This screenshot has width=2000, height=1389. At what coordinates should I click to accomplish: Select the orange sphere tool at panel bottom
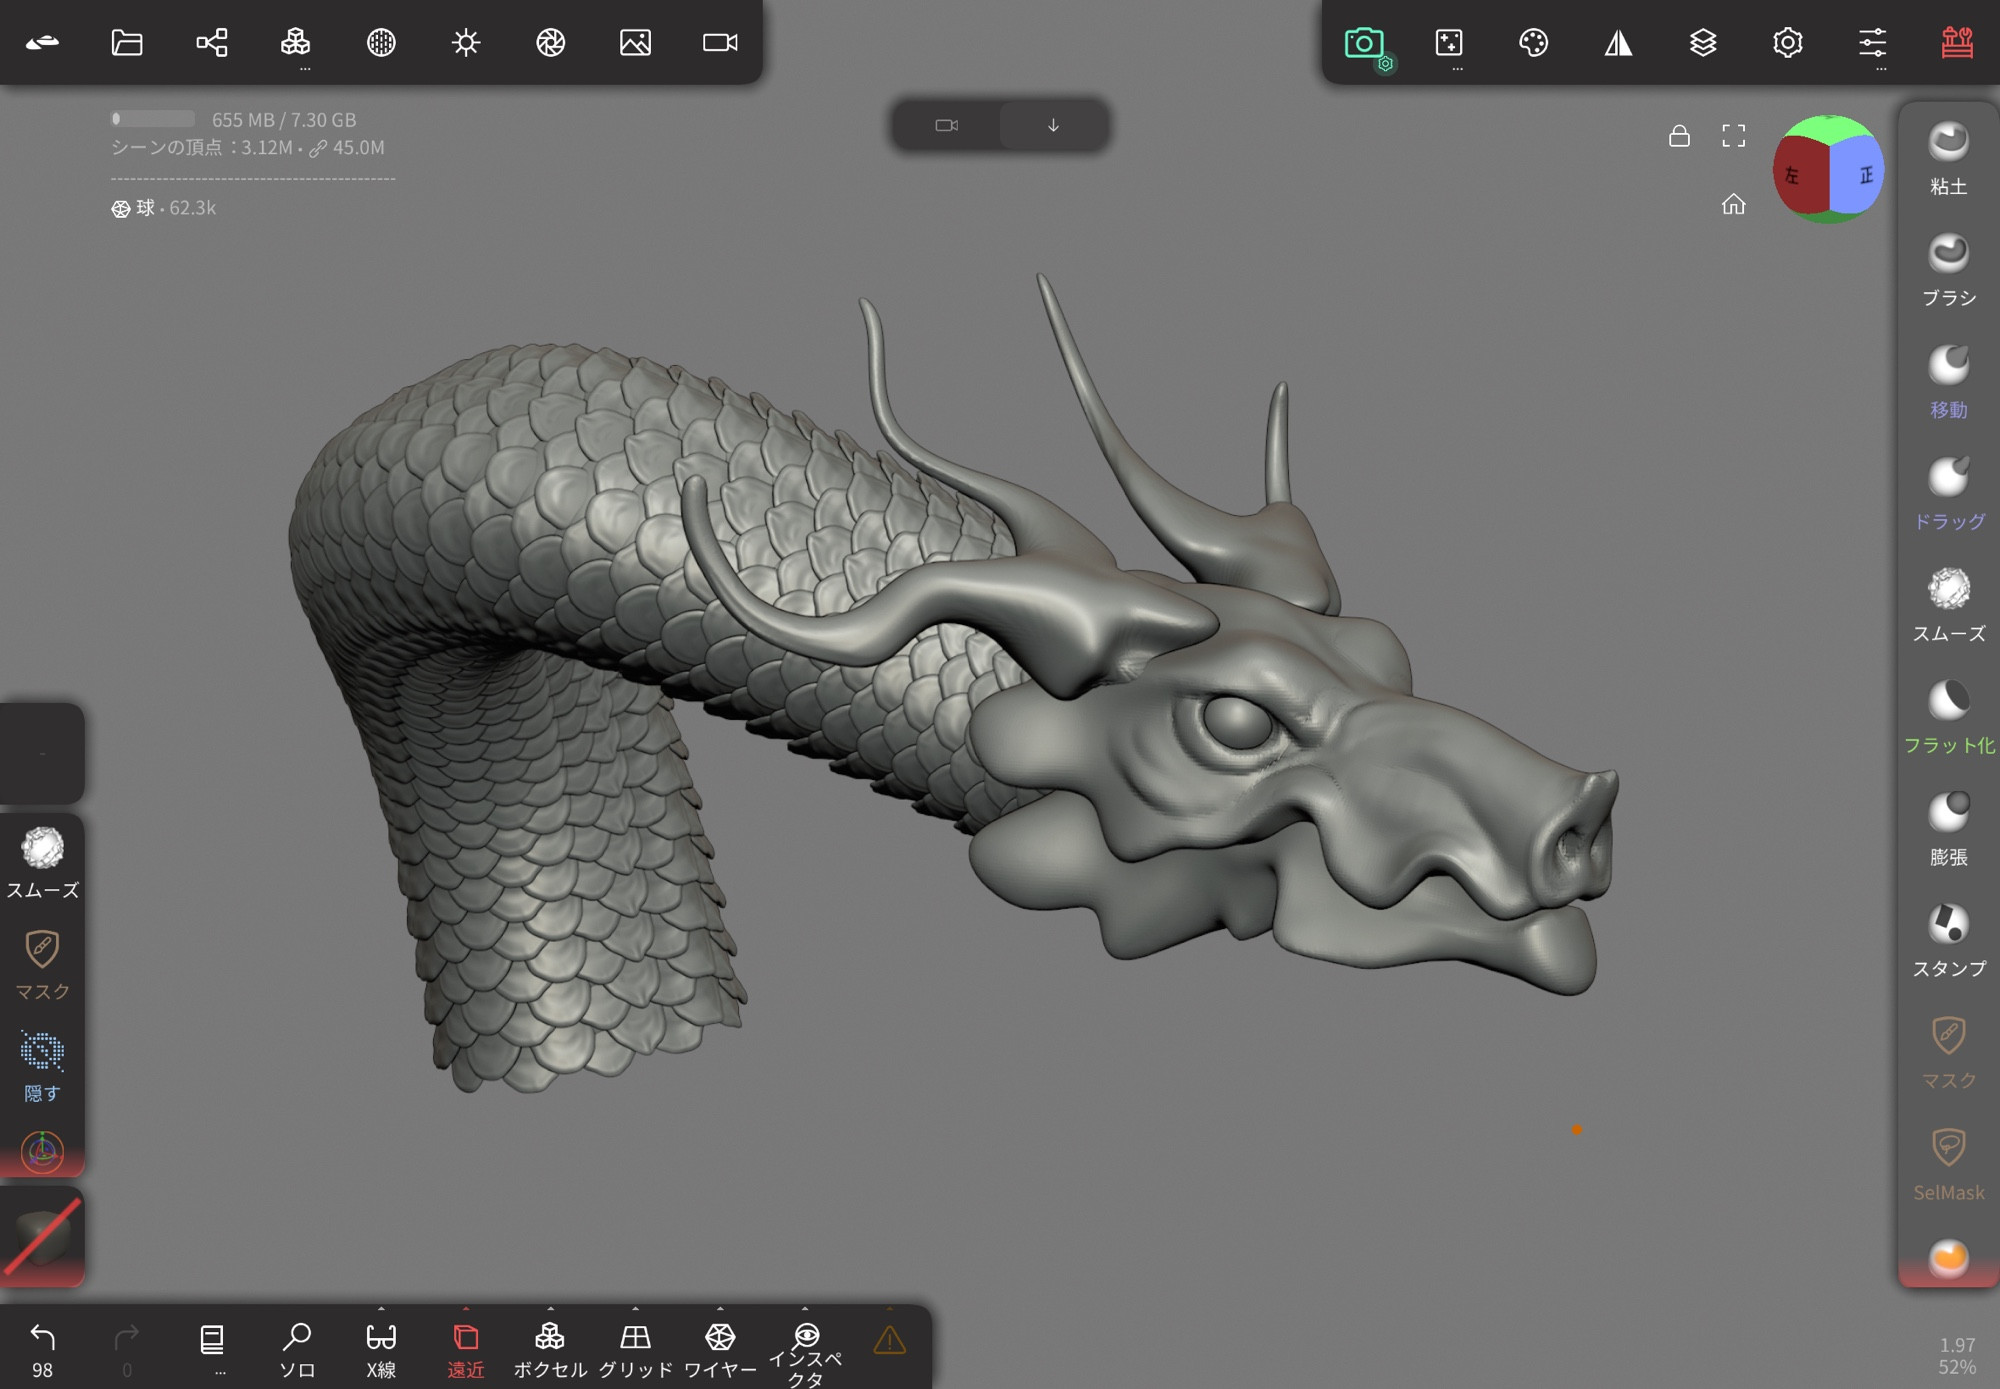[x=1949, y=1257]
